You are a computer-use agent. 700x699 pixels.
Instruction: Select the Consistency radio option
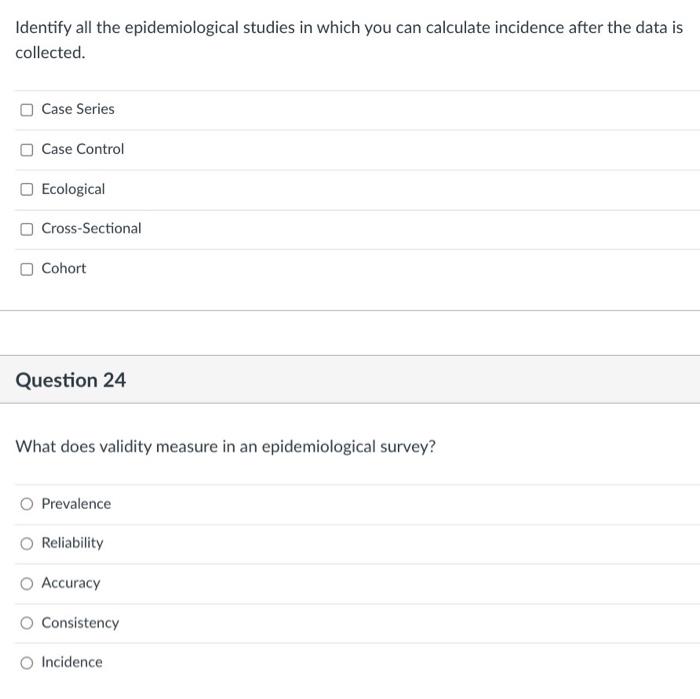(27, 623)
